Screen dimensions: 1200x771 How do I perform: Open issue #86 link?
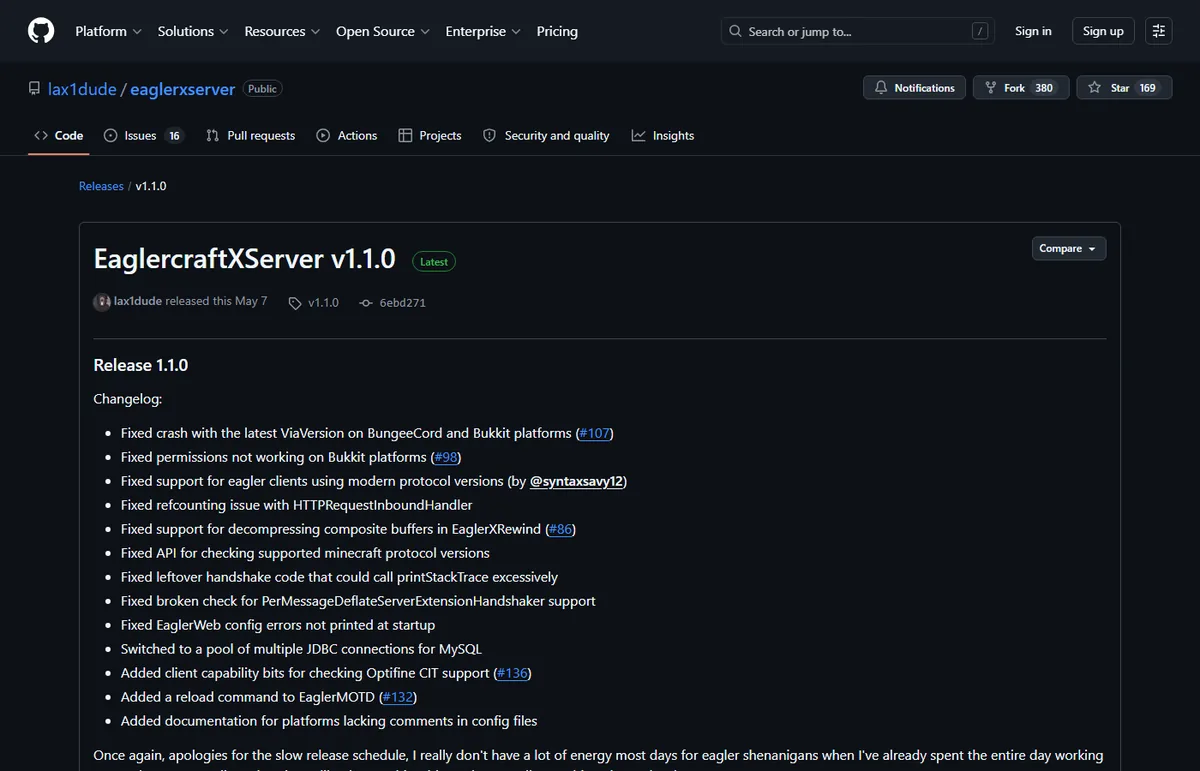561,529
